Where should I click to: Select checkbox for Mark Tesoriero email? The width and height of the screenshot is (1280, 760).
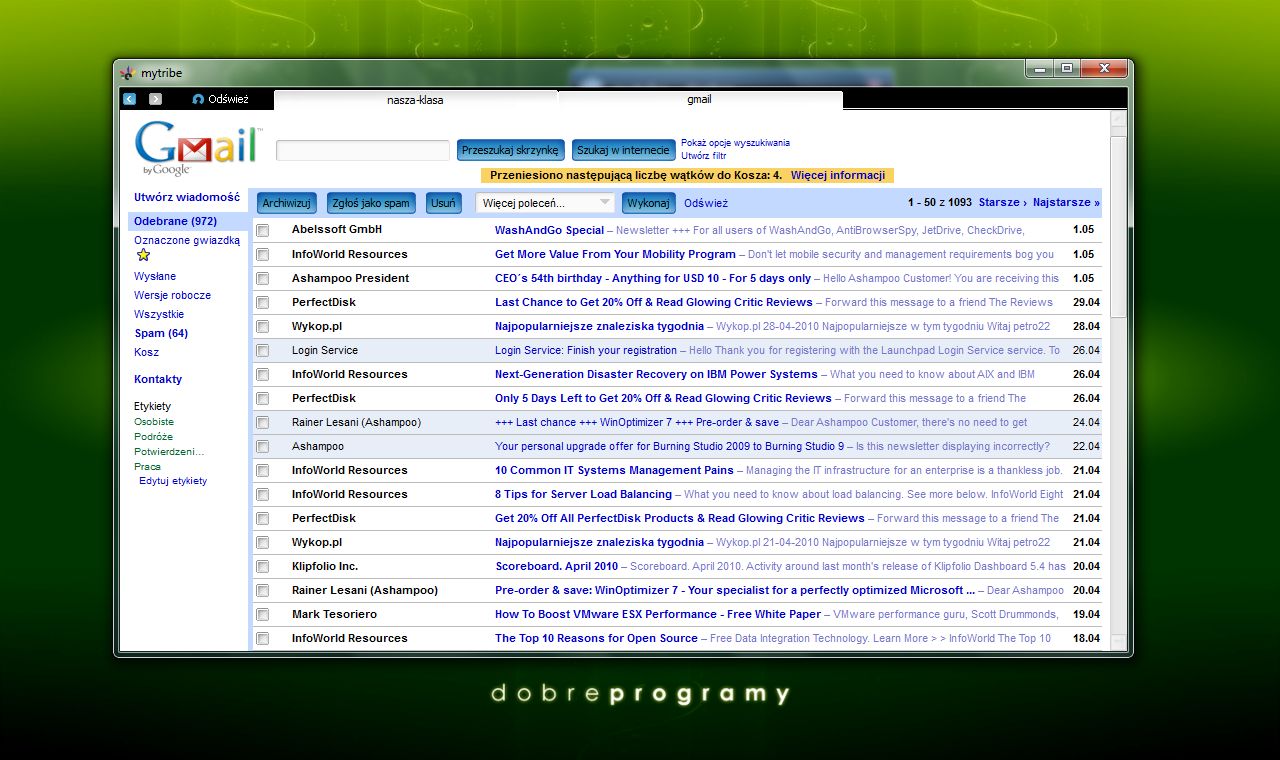coord(262,614)
